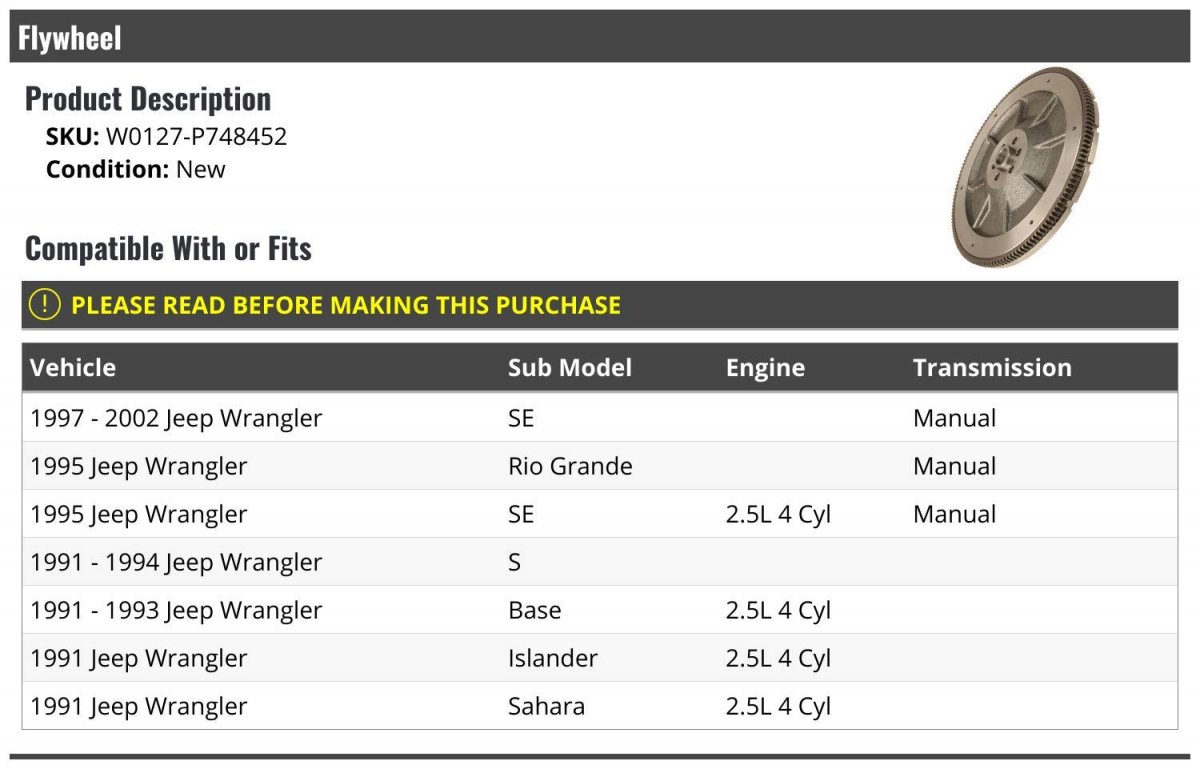Screen dimensions: 1200x769
Task: Click the SKU number W0127-P748452
Action: 196,137
